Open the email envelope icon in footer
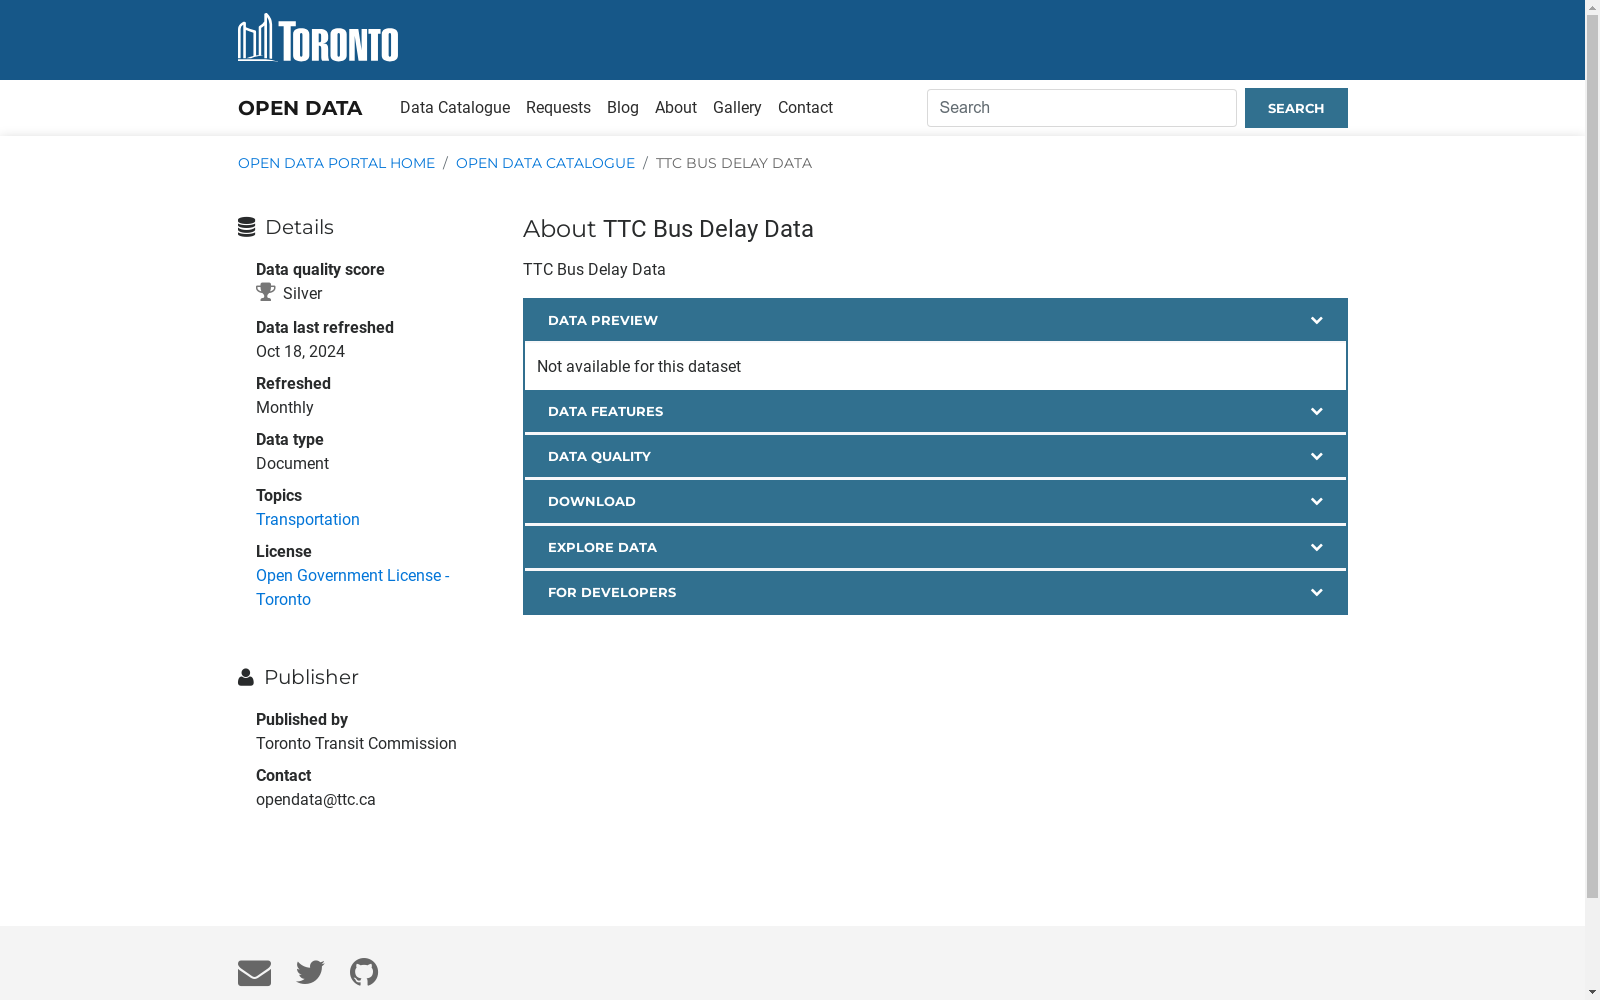Screen dimensions: 1600x1000 pos(254,973)
